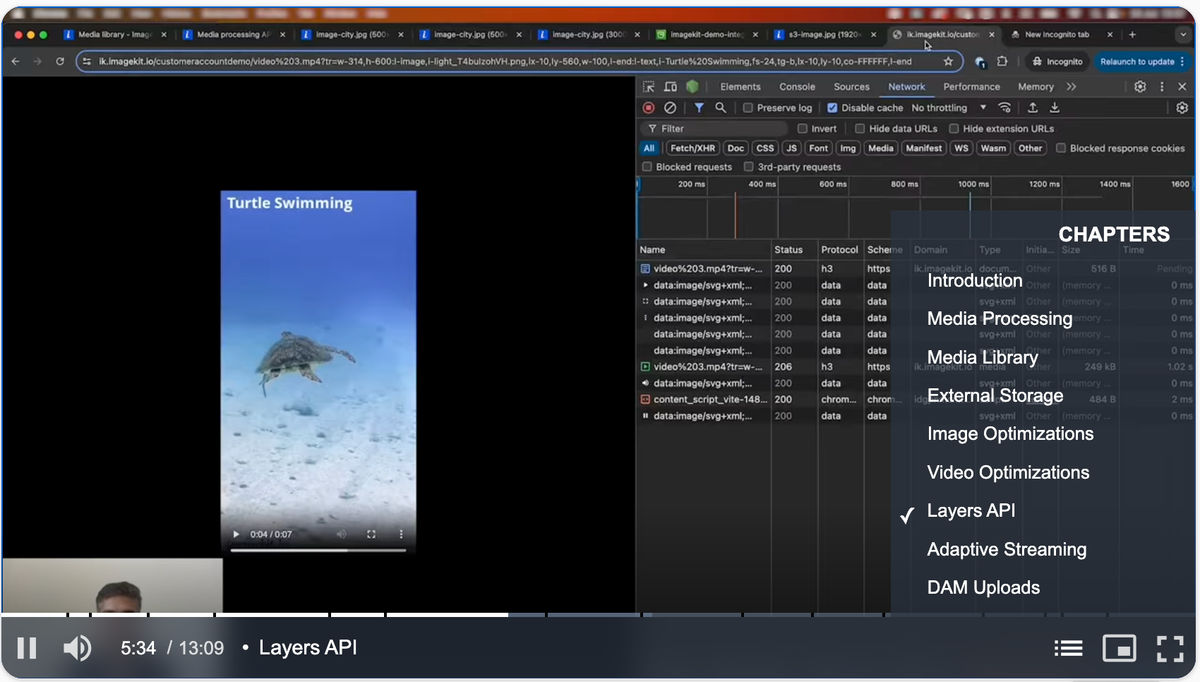Toggle the device toolbar icon
The height and width of the screenshot is (682, 1200).
pos(670,87)
